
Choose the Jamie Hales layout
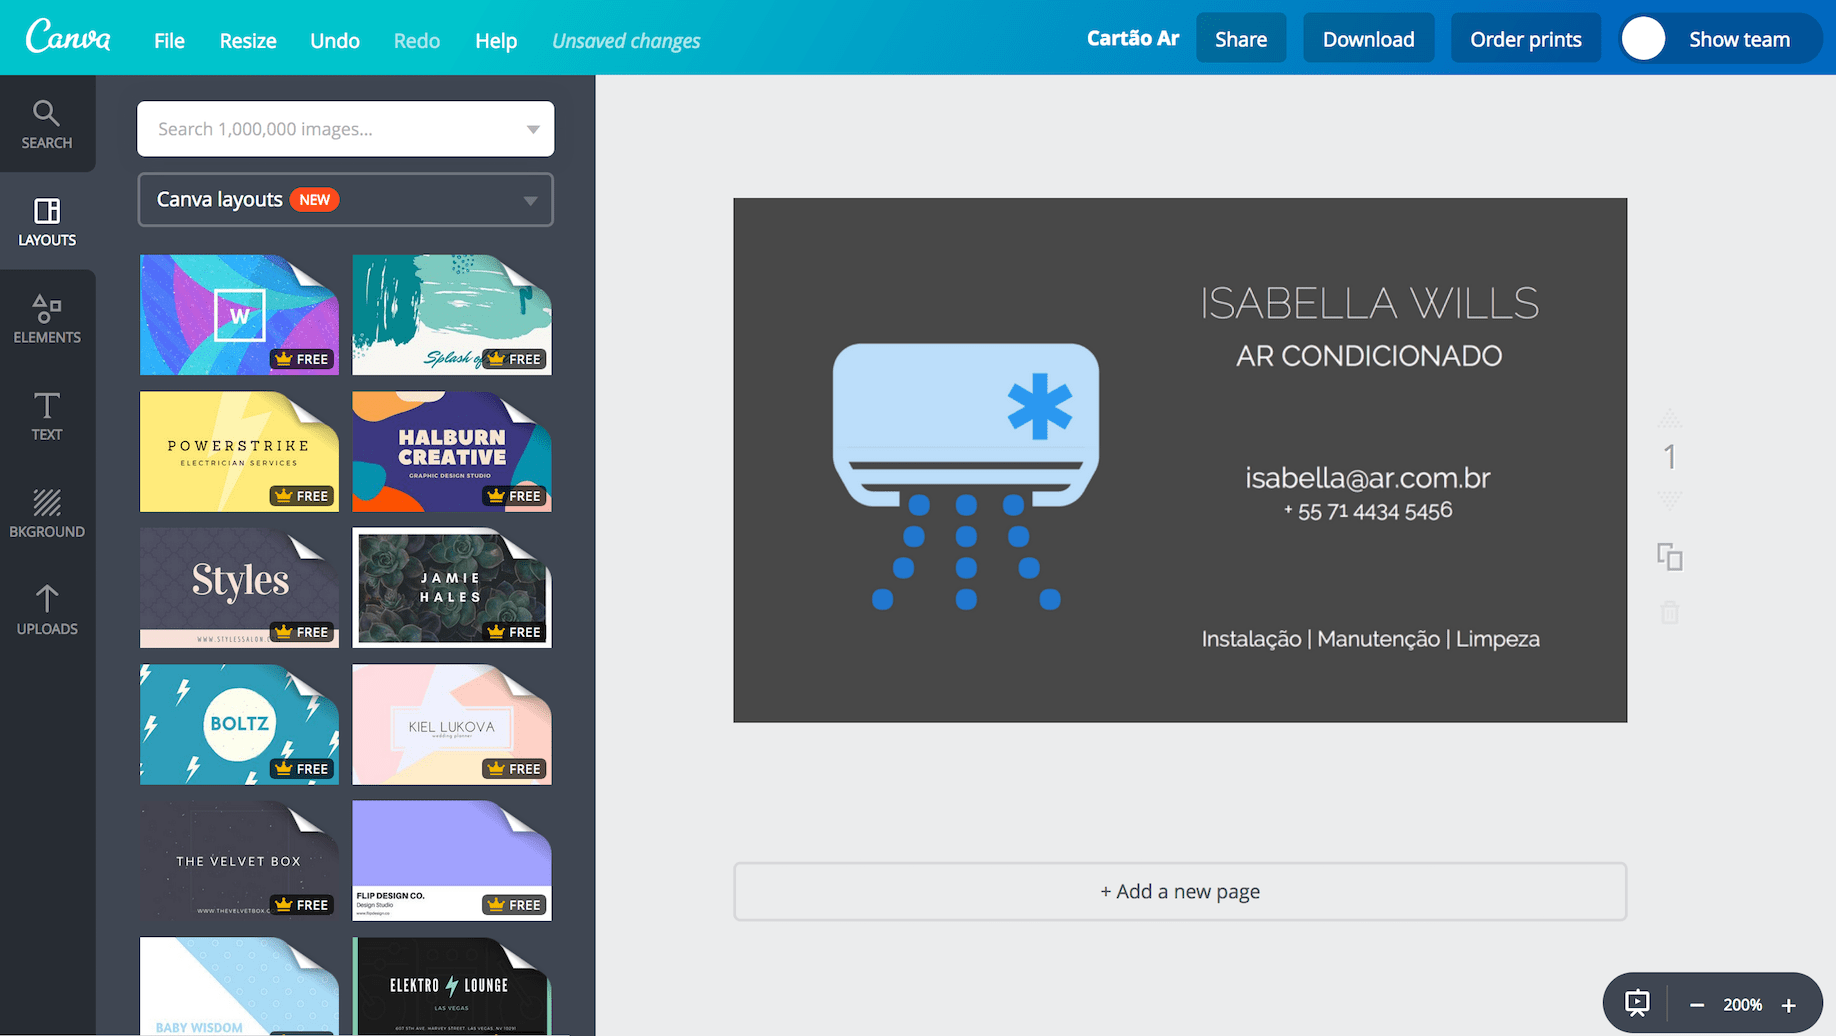tap(452, 588)
